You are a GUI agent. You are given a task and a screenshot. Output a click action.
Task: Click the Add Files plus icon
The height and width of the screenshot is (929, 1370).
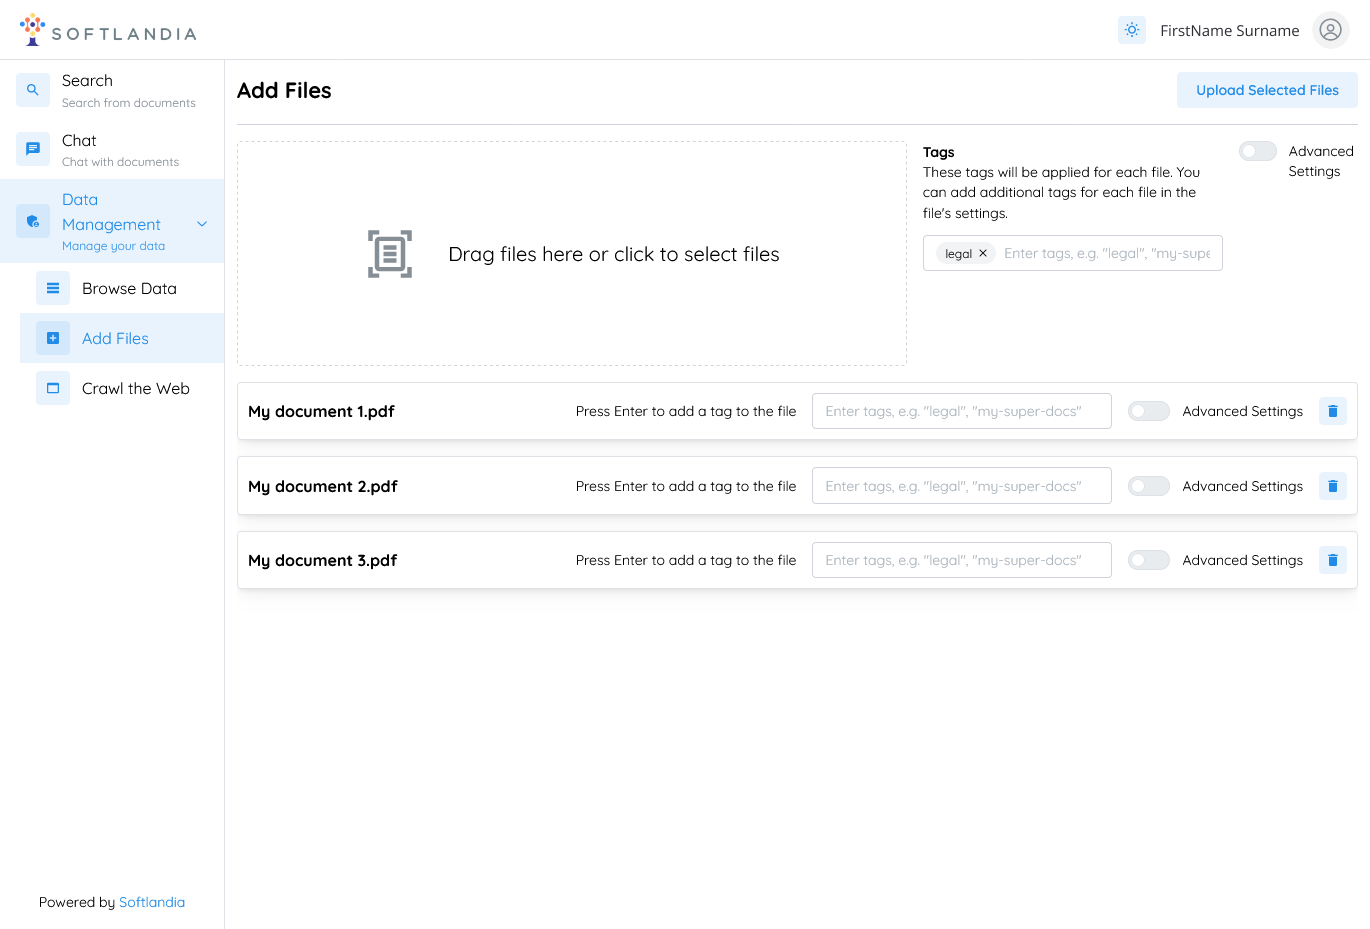[52, 338]
